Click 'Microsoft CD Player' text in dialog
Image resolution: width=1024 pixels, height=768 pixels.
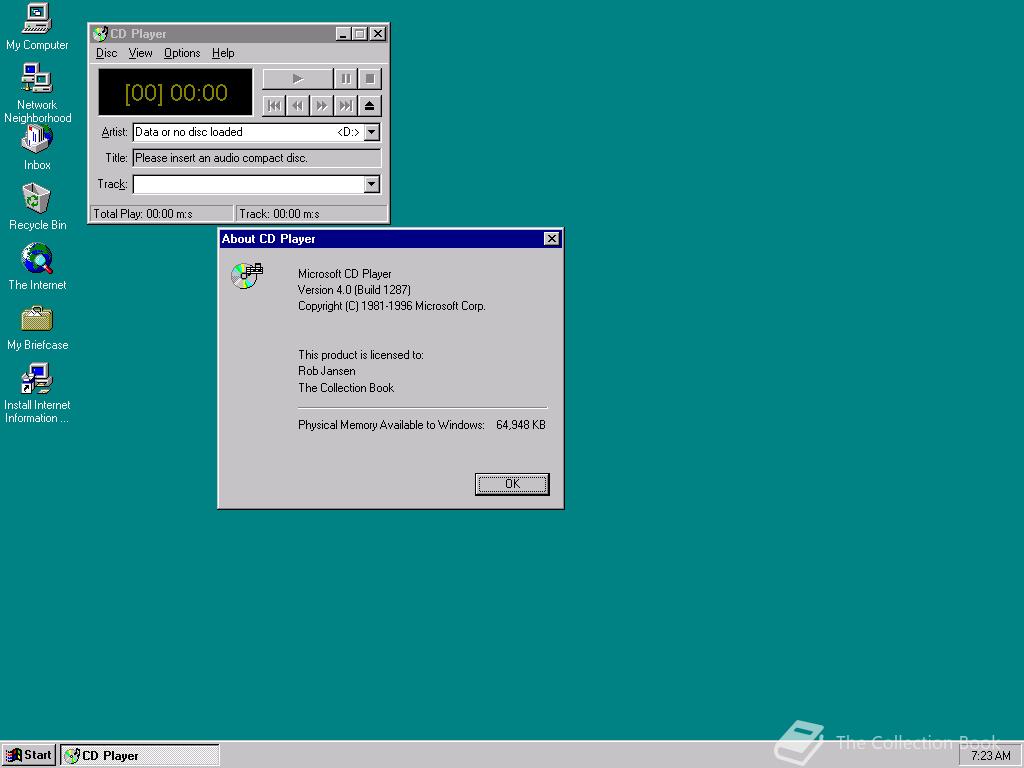point(345,274)
